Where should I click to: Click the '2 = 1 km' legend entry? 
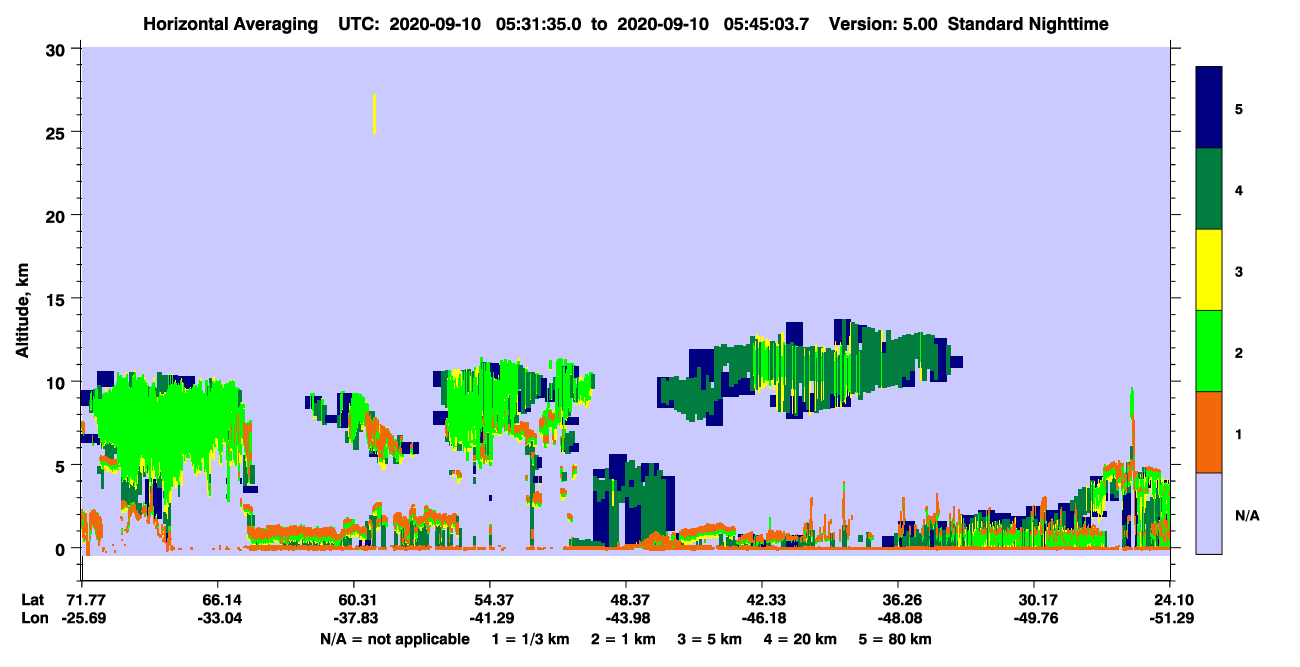click(x=624, y=639)
